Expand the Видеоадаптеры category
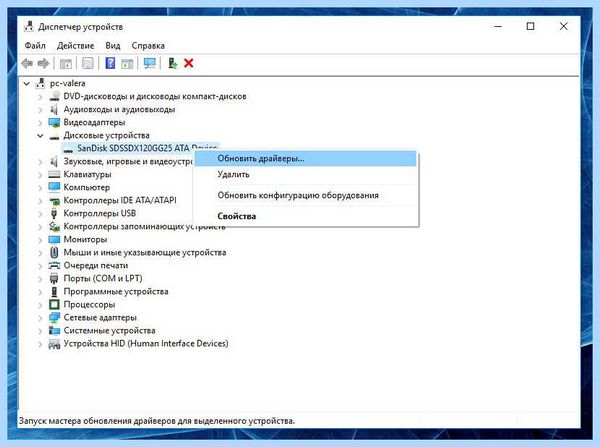The width and height of the screenshot is (600, 447). coord(40,122)
